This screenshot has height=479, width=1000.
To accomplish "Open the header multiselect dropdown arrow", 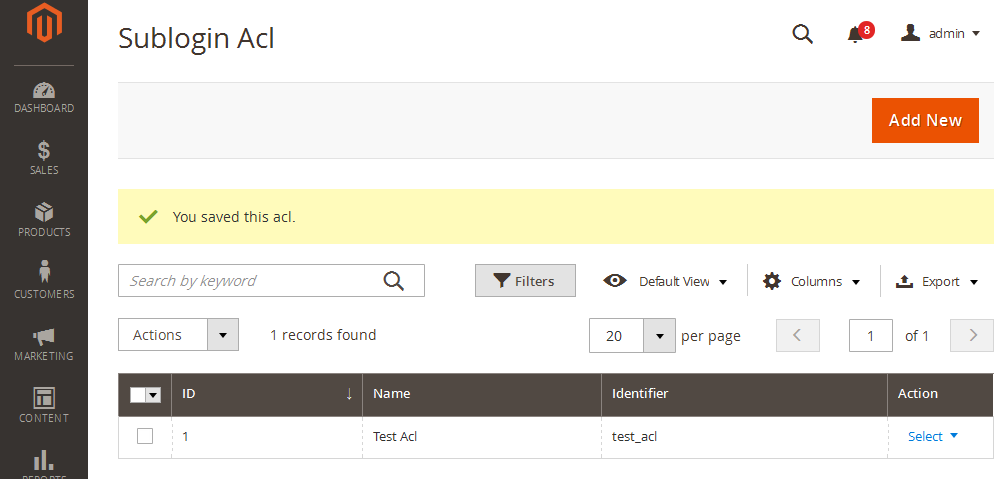I will [x=153, y=395].
